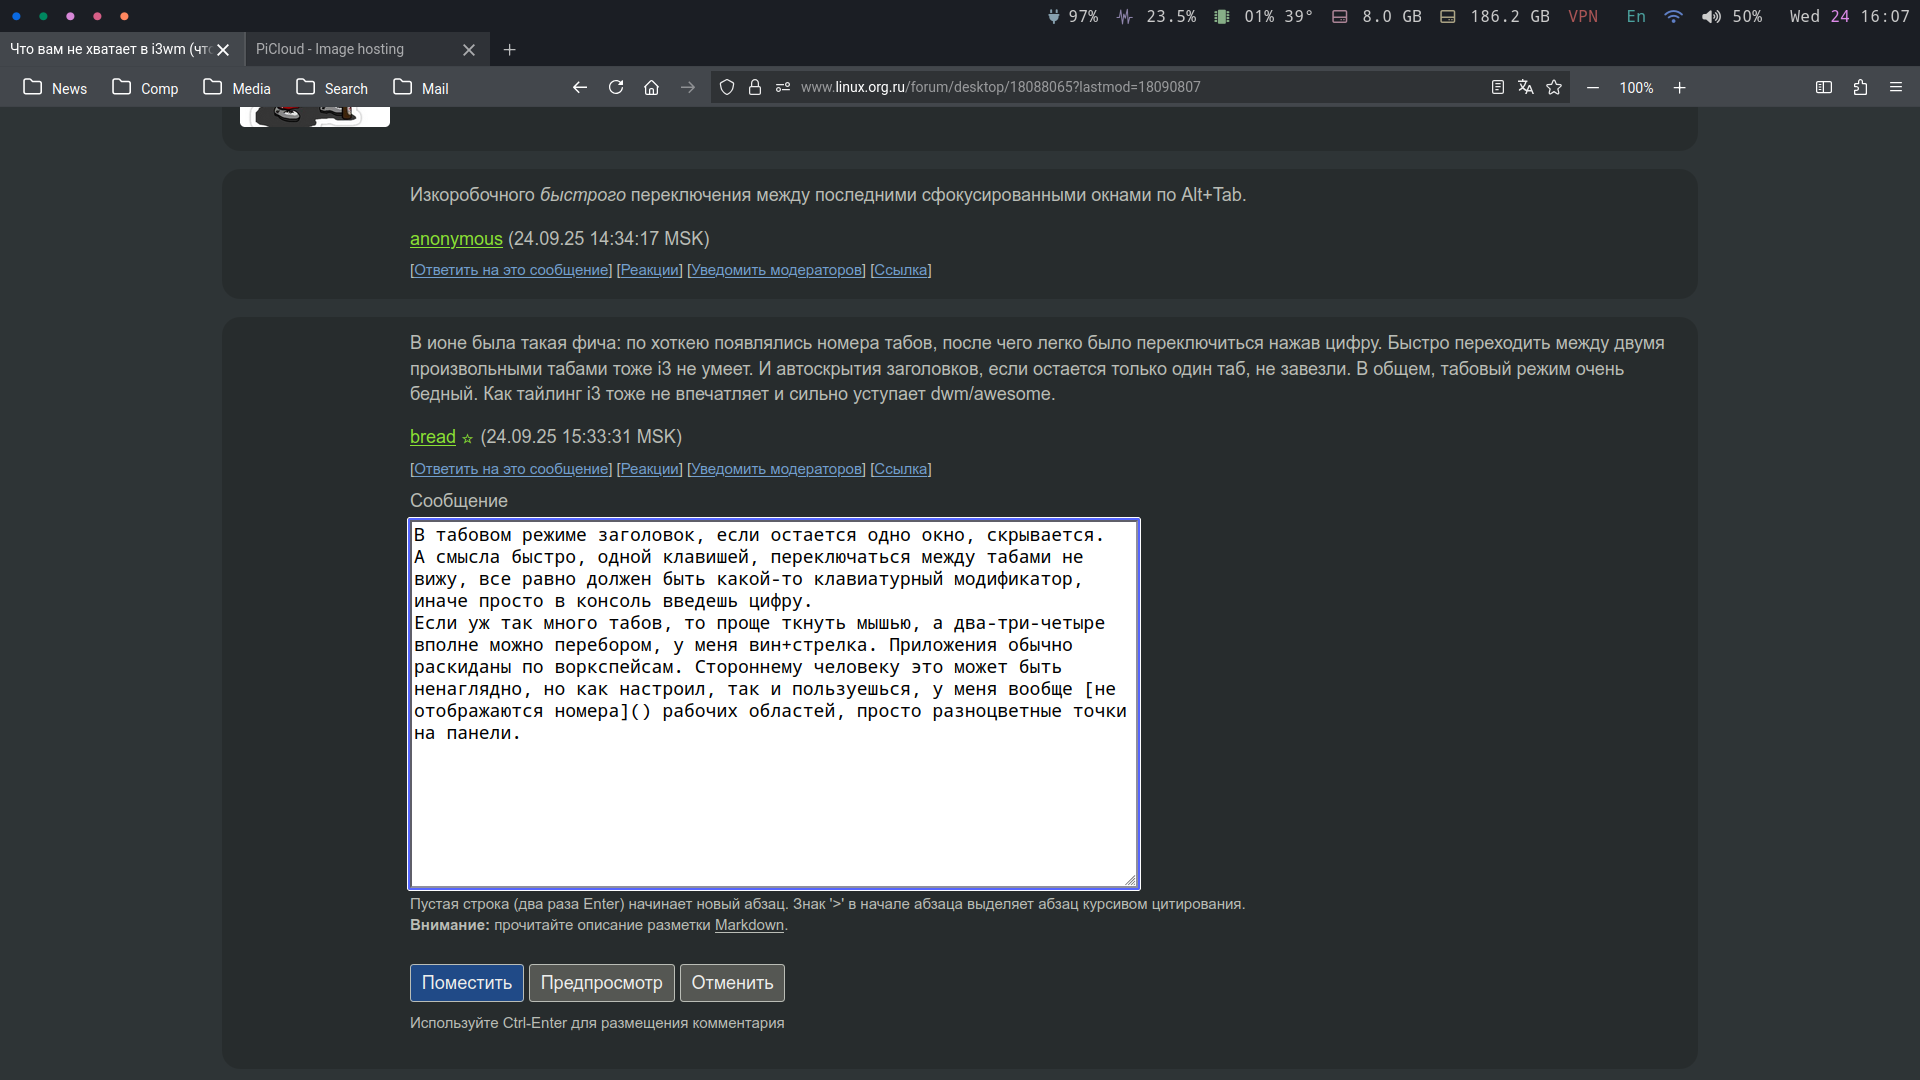
Task: Zoom in with the plus button
Action: click(1680, 88)
